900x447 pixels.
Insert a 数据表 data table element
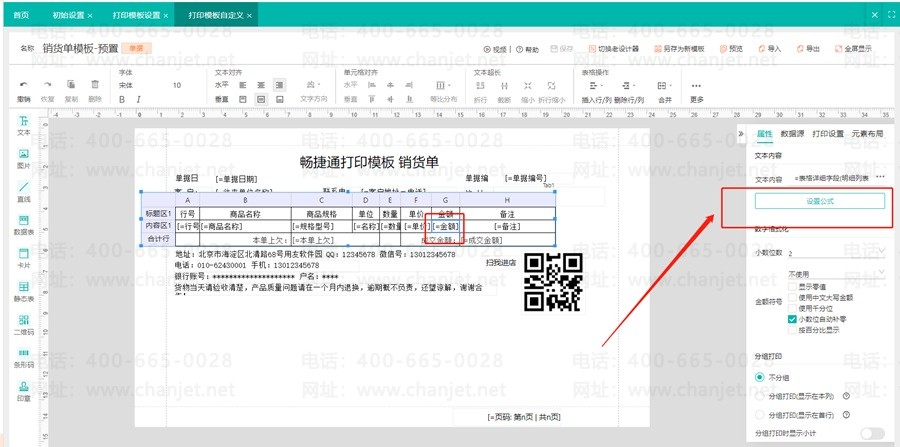[24, 225]
